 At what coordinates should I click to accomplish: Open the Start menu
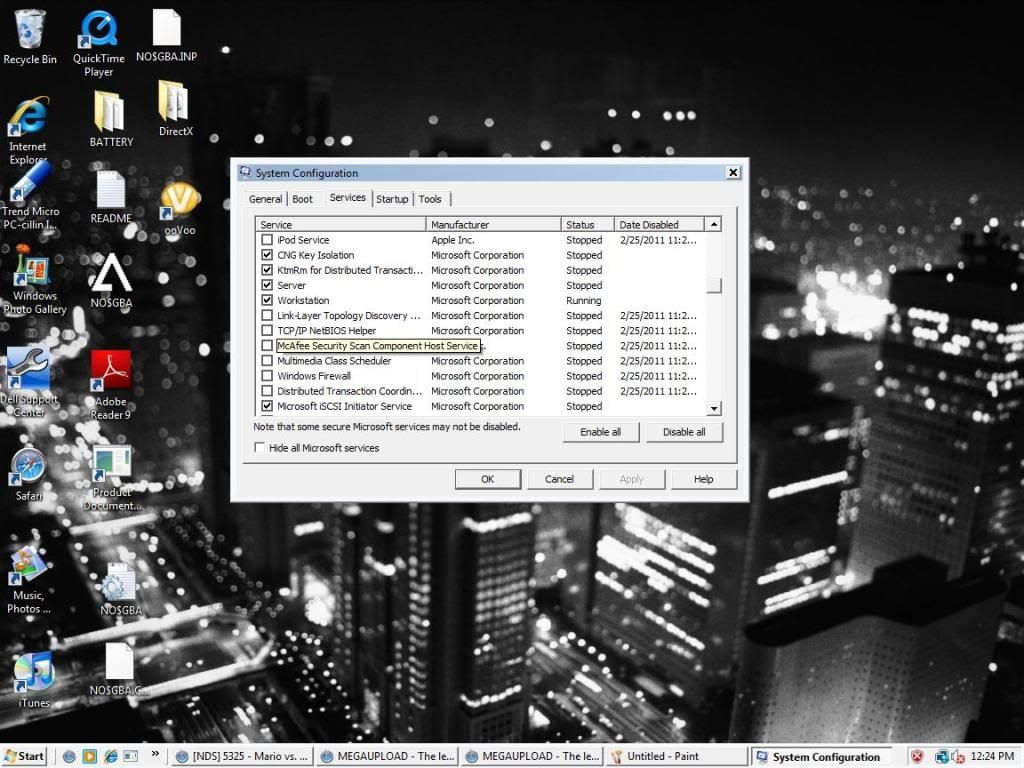(x=24, y=756)
